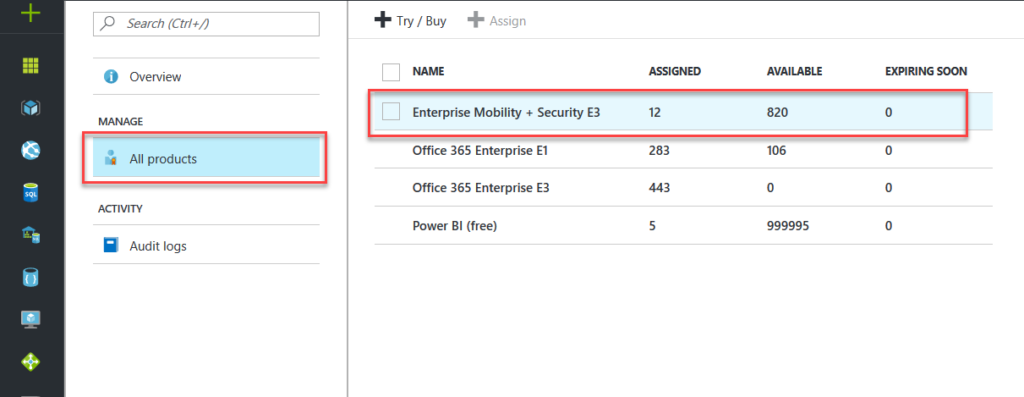This screenshot has height=397, width=1024.
Task: Open Power BI (free) product
Action: pos(455,226)
